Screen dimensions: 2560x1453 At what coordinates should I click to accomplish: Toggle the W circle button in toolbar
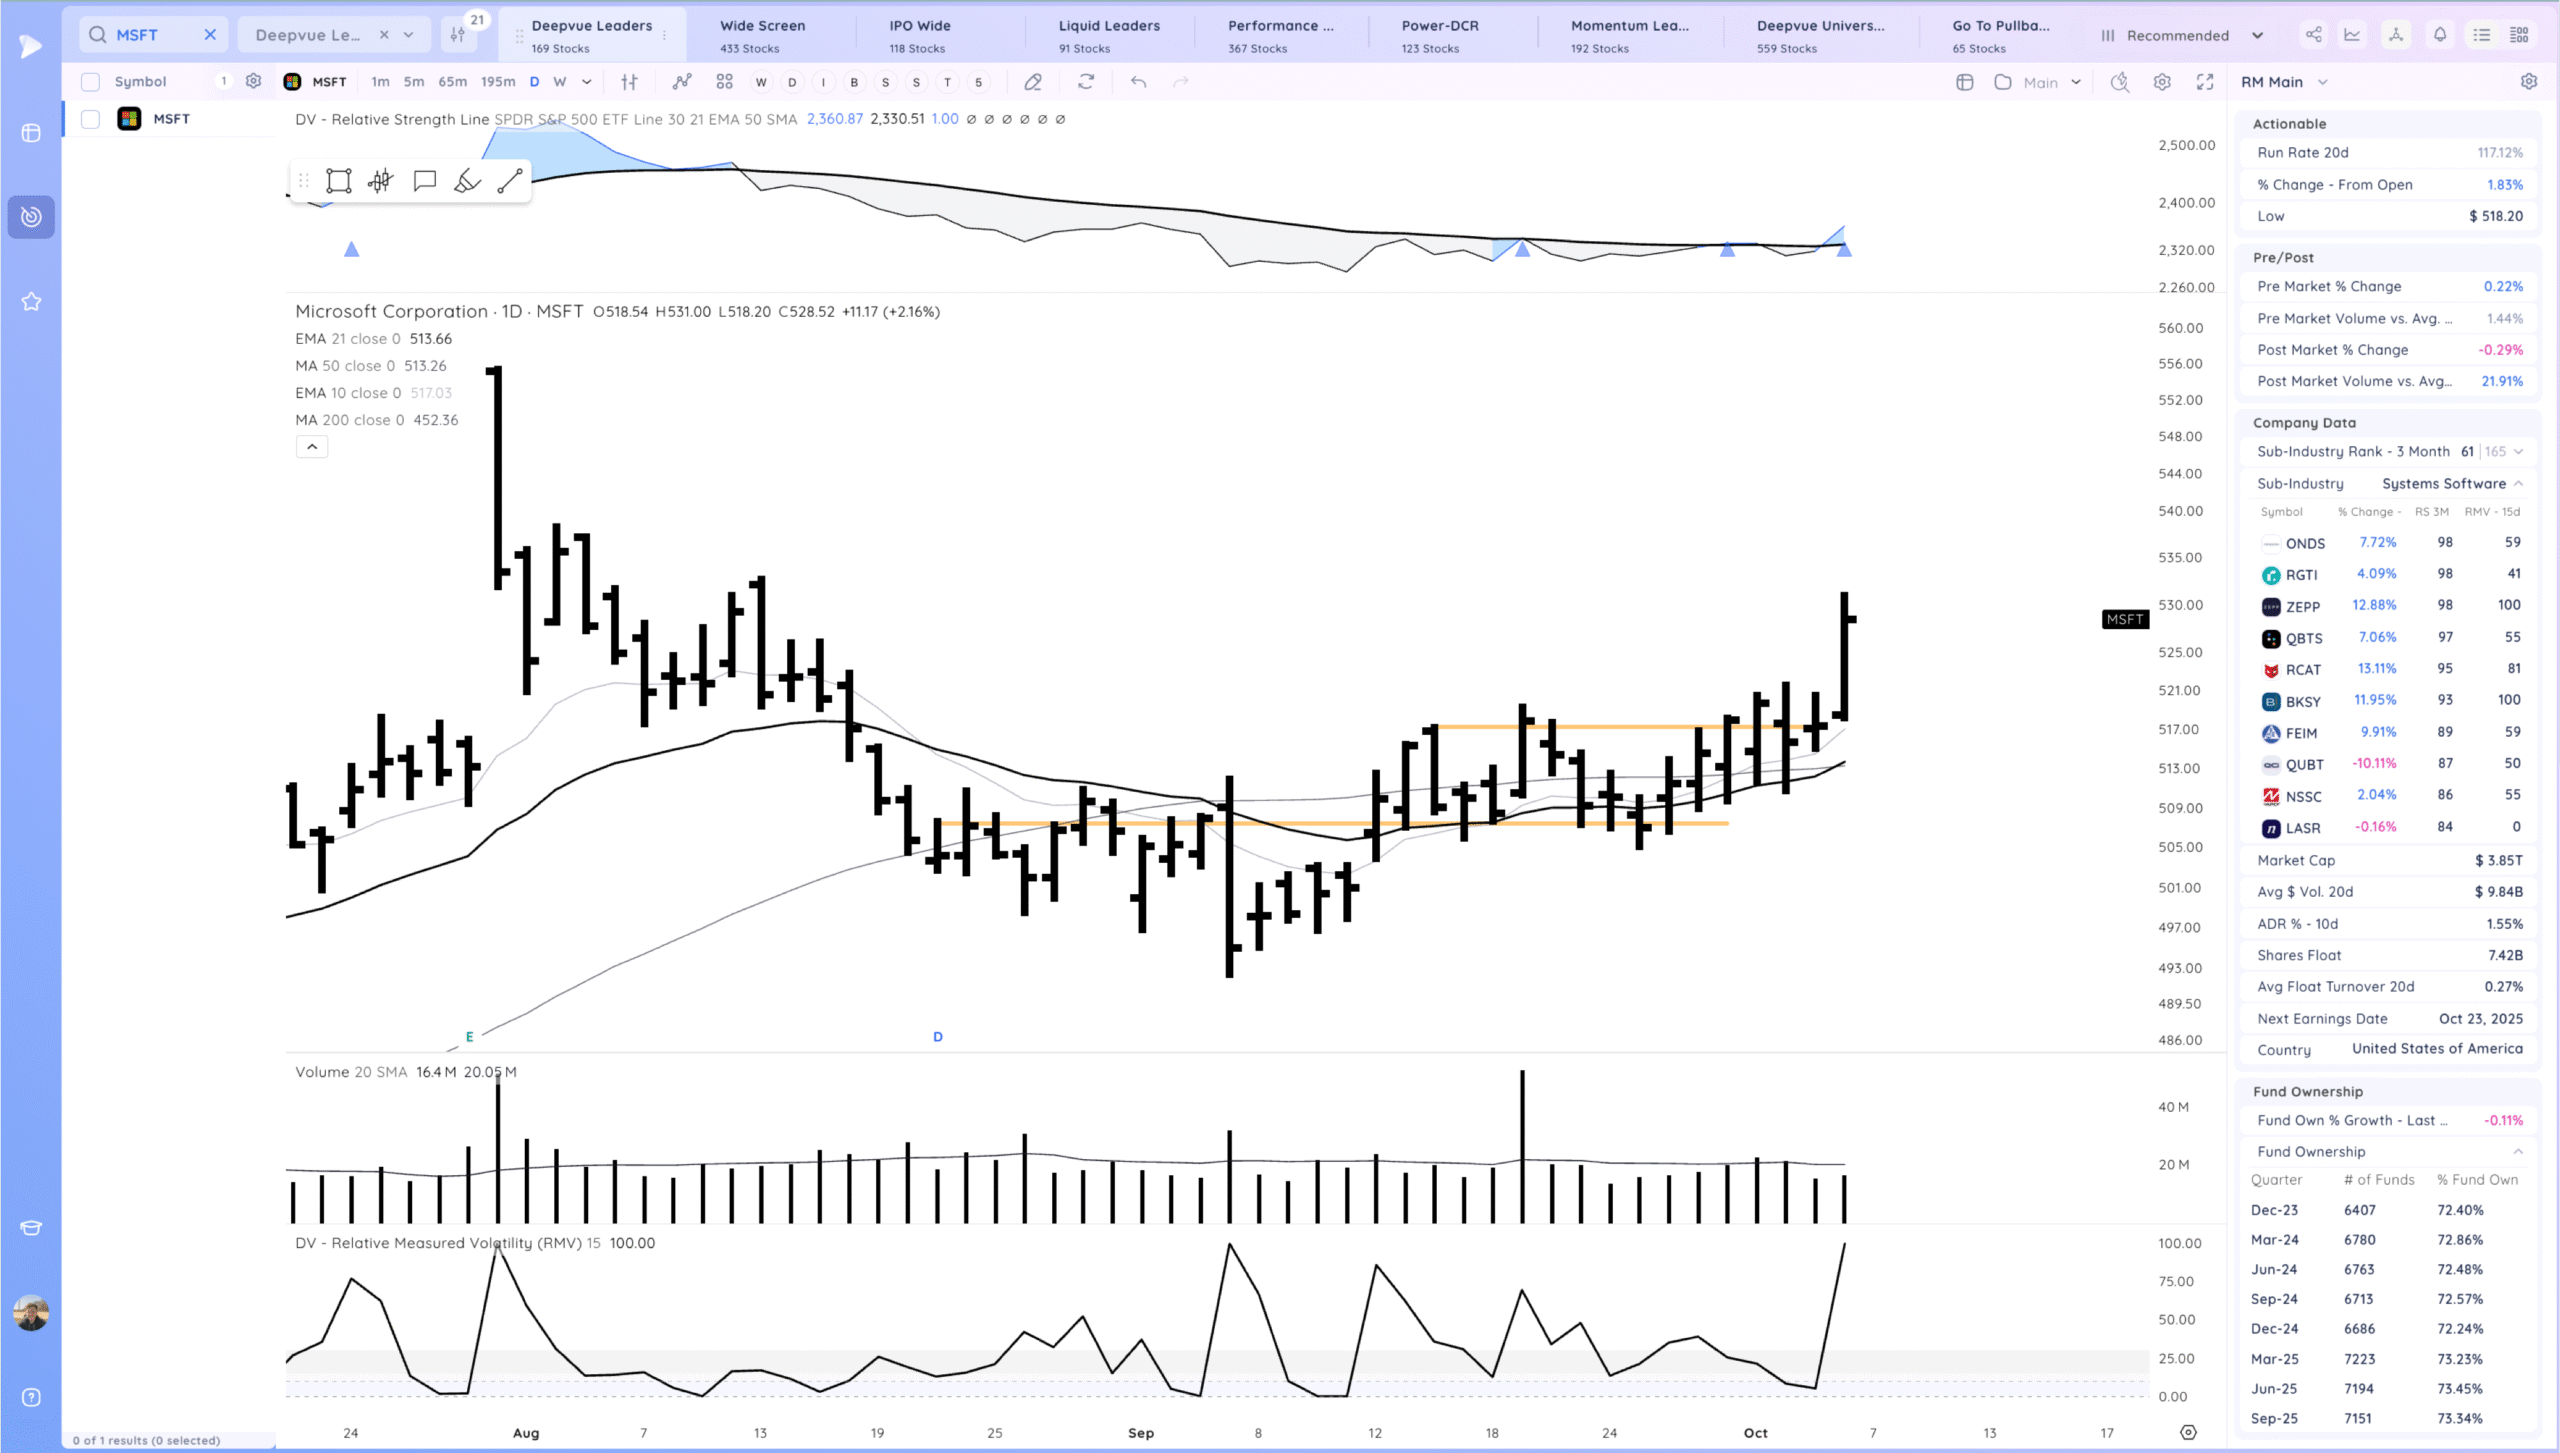tap(761, 82)
